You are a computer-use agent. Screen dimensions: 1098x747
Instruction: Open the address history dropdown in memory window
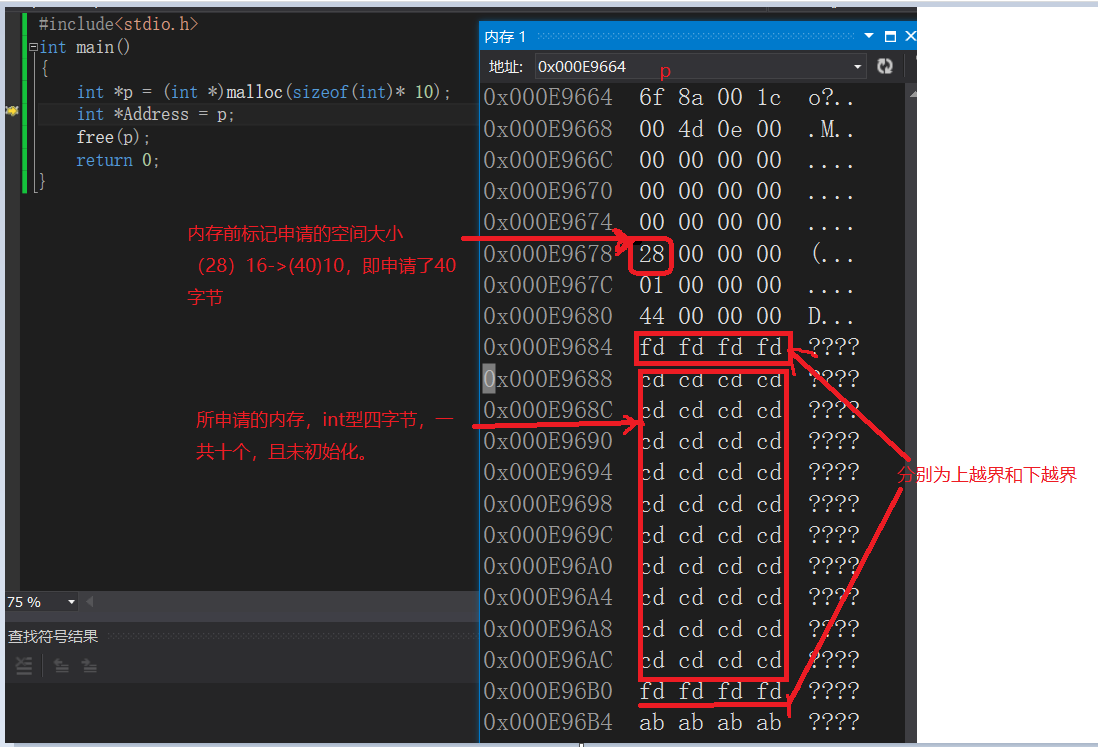pos(858,66)
